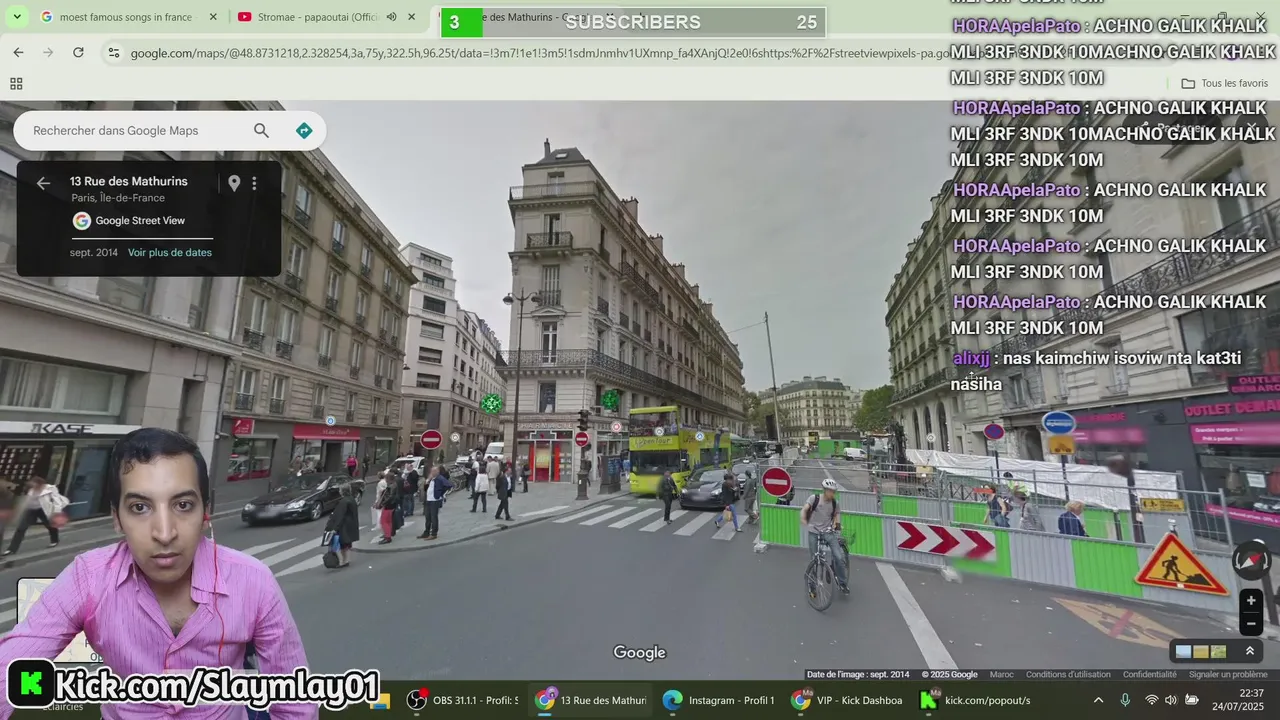The height and width of the screenshot is (720, 1280).
Task: Click 'Date de l'image : sept. 2014' caption
Action: pos(858,675)
